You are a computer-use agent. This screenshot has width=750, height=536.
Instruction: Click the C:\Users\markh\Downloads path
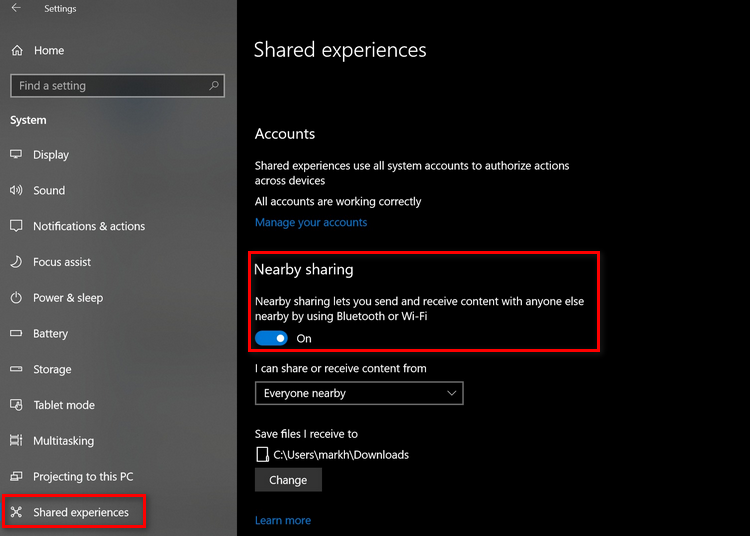[341, 455]
